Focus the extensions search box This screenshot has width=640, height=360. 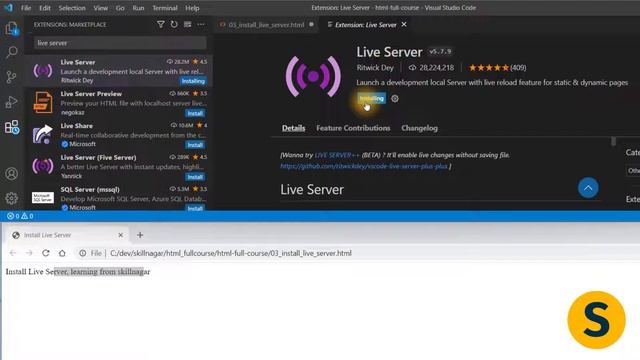[x=120, y=43]
